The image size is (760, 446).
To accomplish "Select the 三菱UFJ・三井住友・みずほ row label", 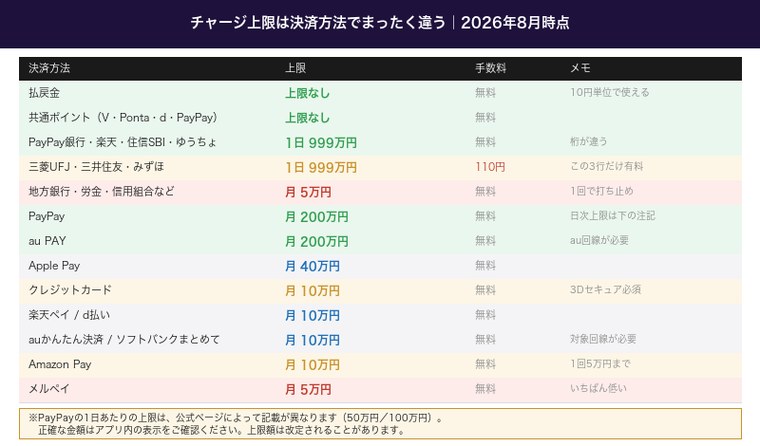I will (x=96, y=167).
